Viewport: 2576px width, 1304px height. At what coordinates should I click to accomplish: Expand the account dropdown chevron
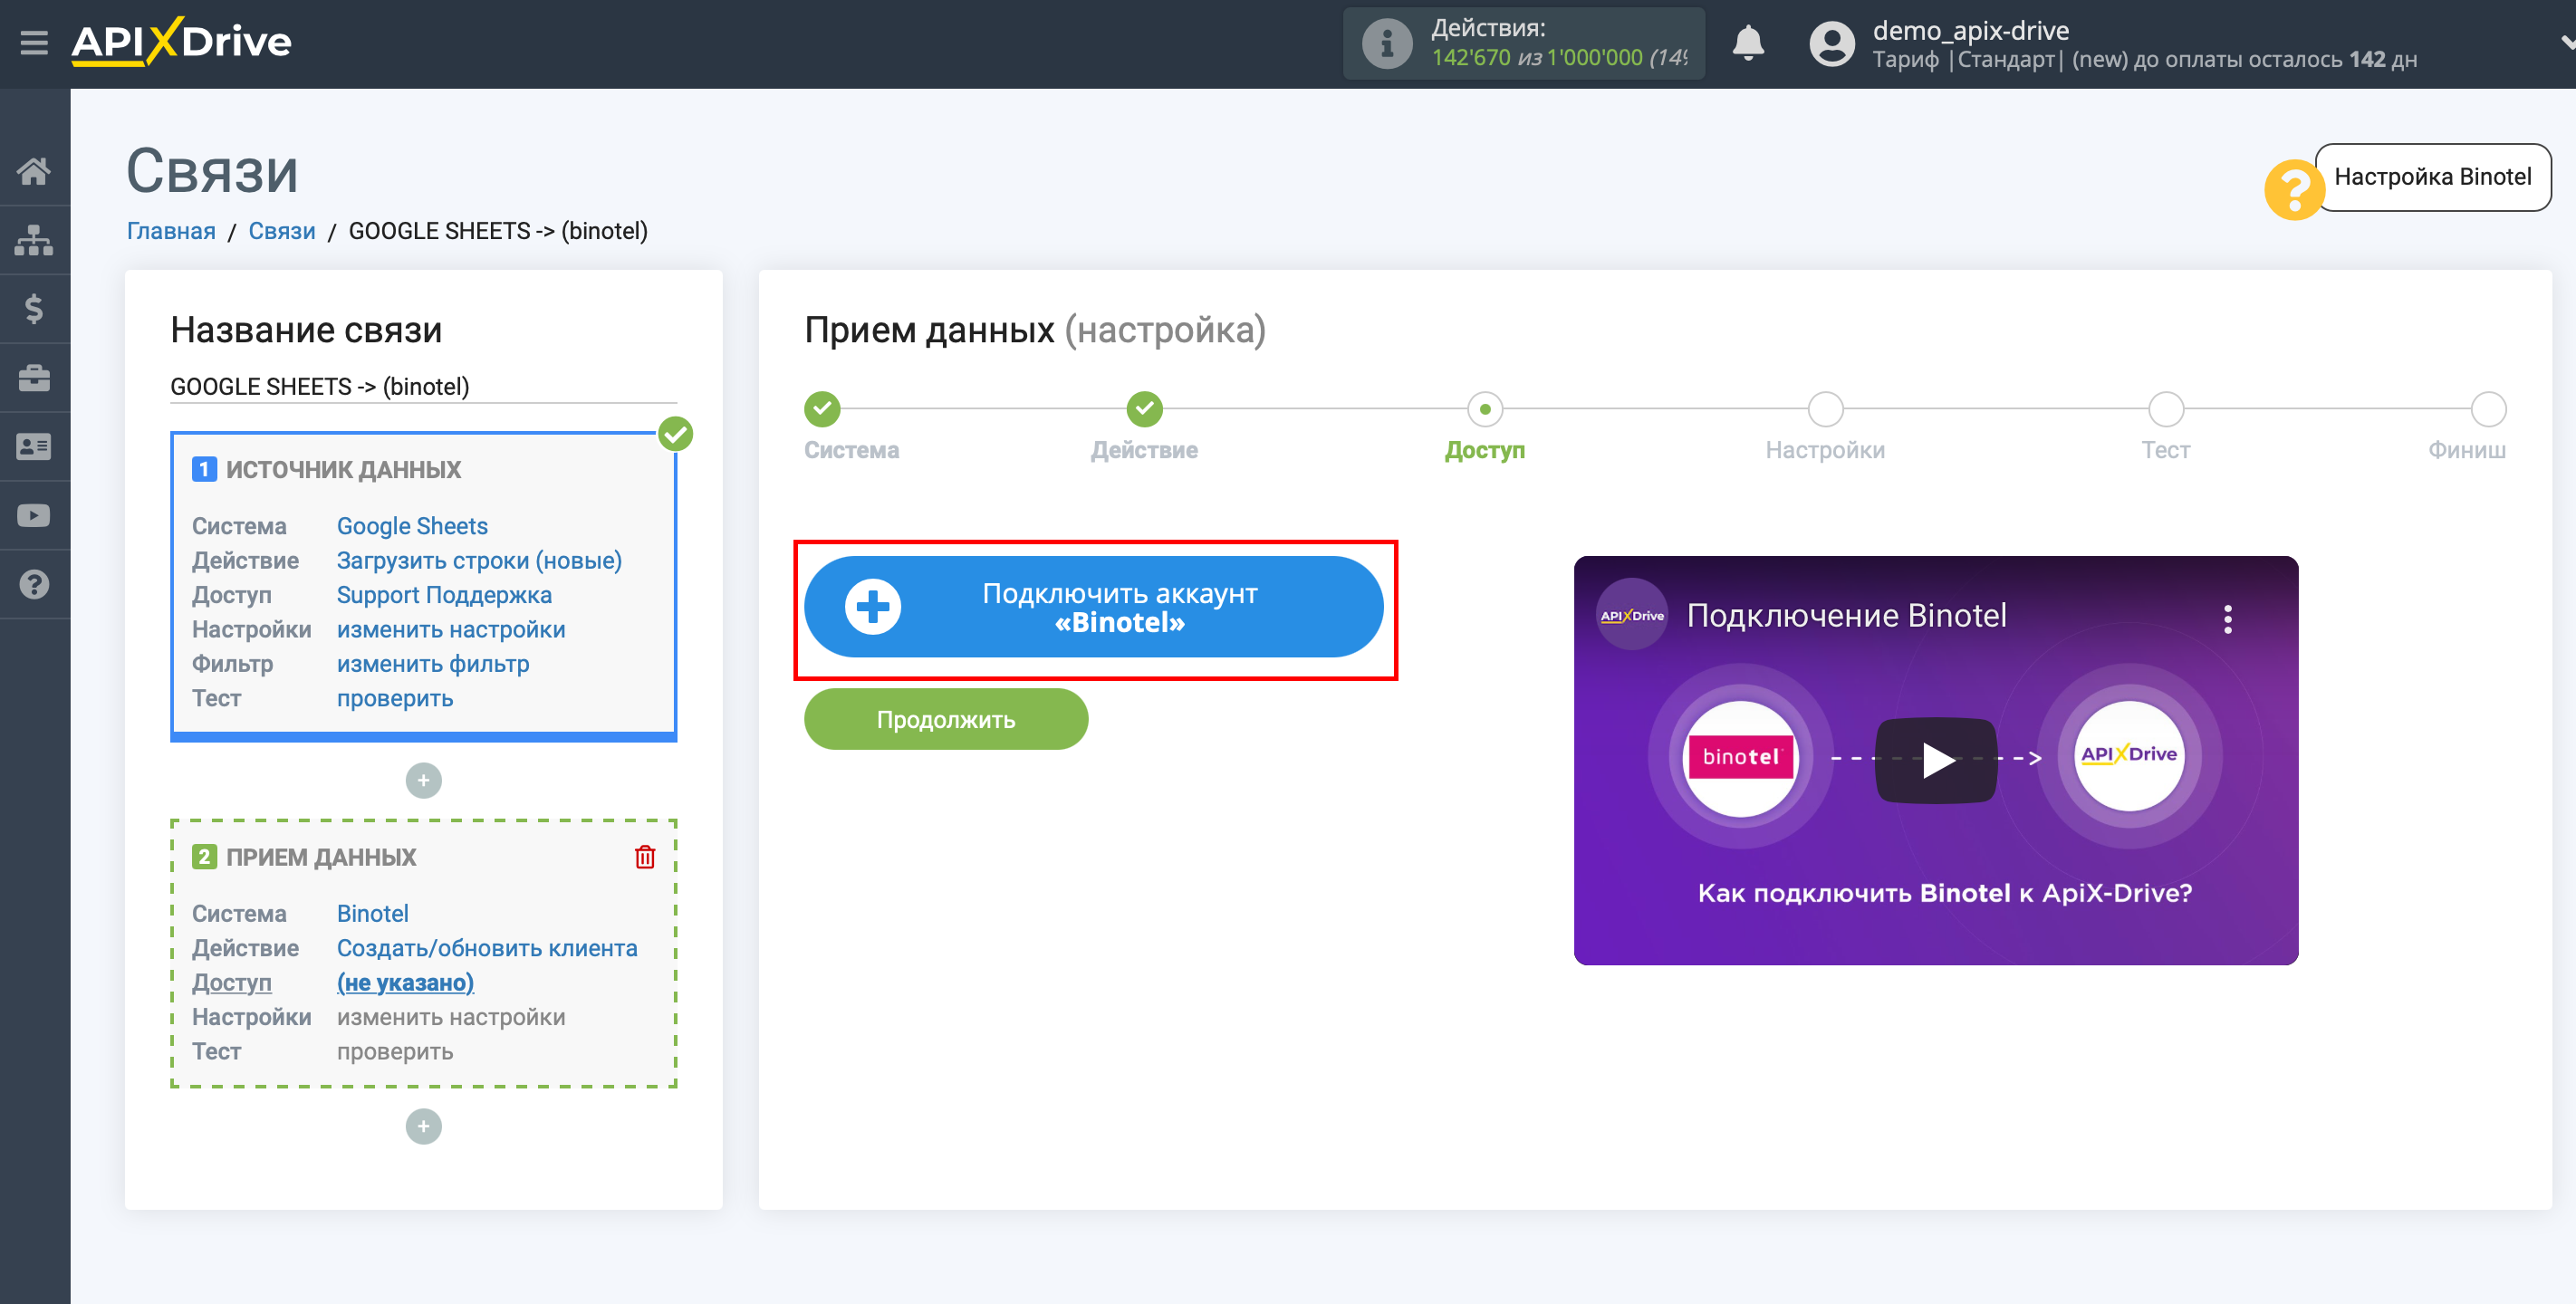[x=2566, y=43]
